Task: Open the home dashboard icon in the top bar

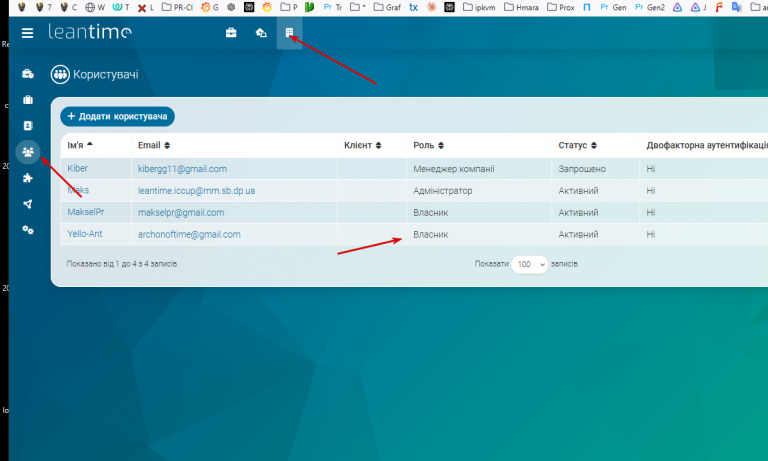Action: pos(261,33)
